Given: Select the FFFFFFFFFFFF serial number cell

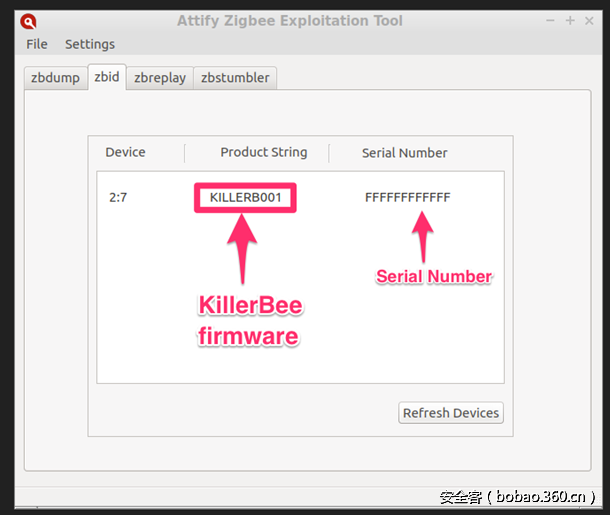Looking at the screenshot, I should coord(407,198).
